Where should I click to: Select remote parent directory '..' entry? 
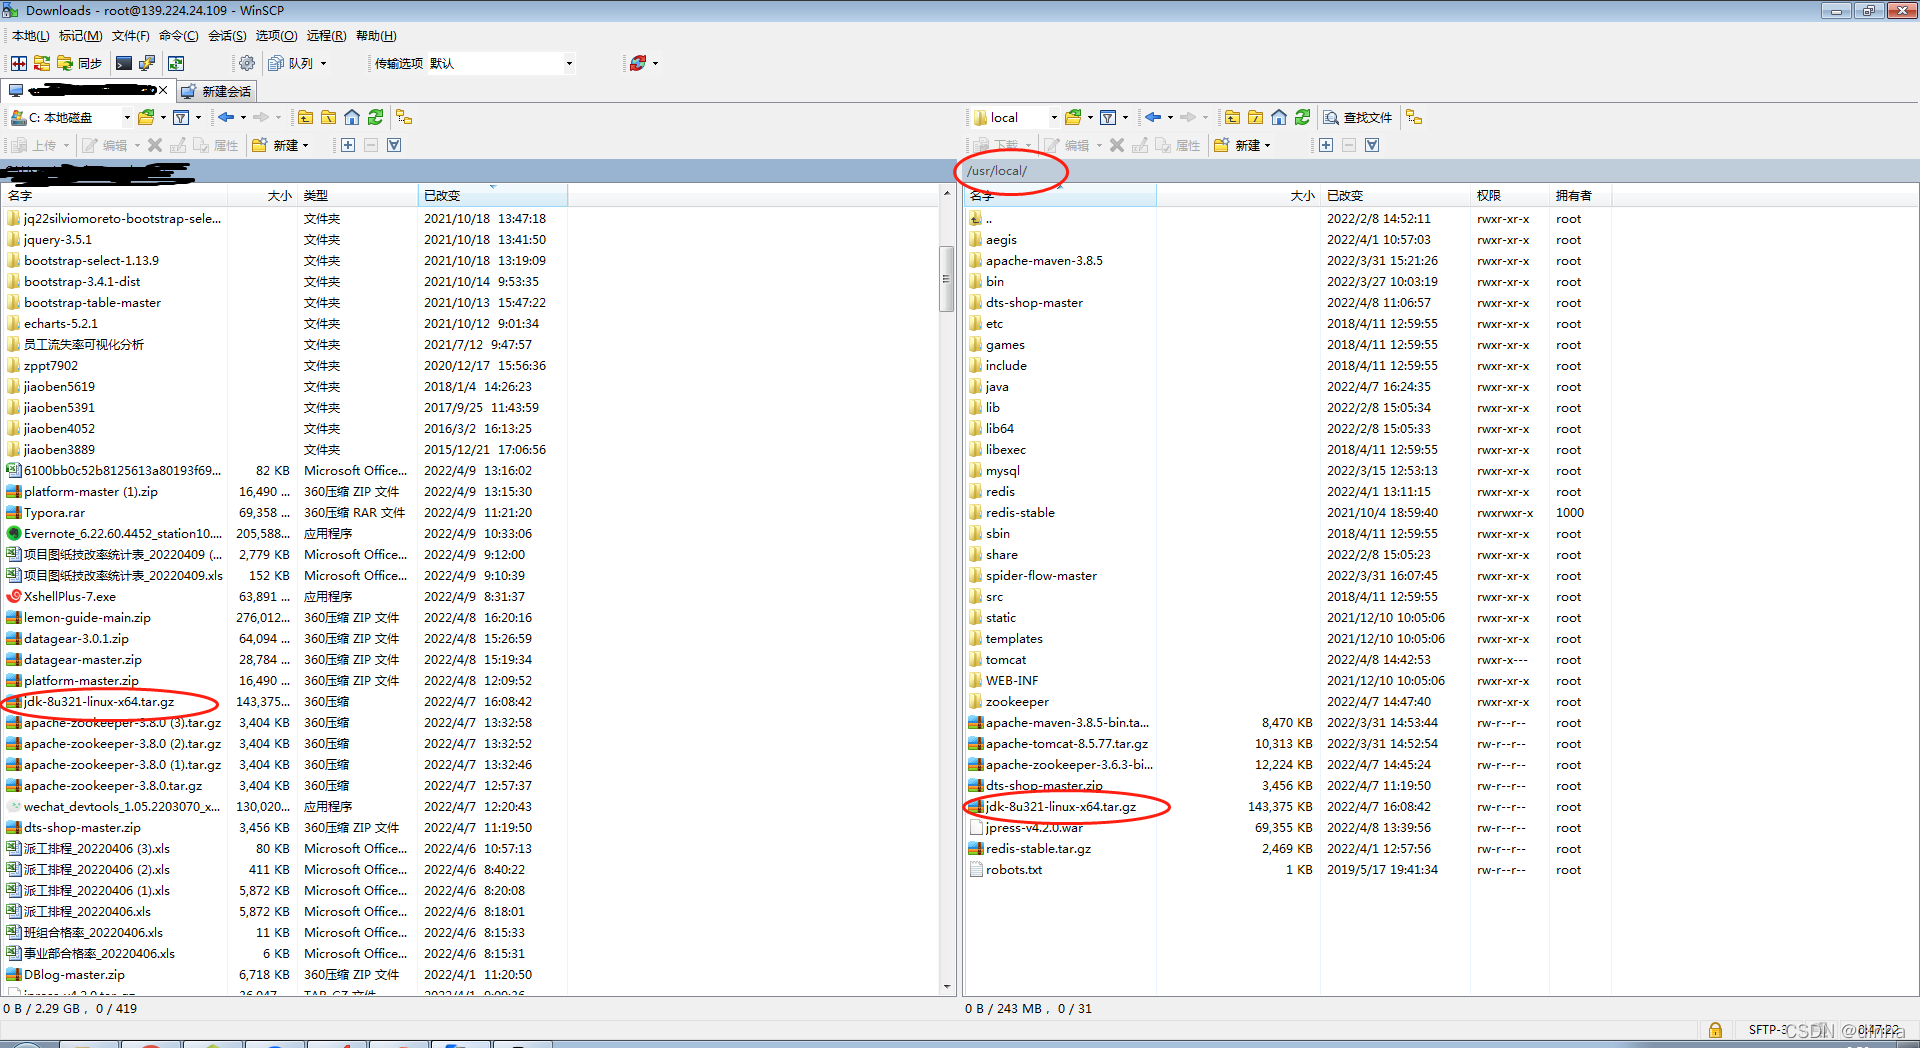[988, 219]
